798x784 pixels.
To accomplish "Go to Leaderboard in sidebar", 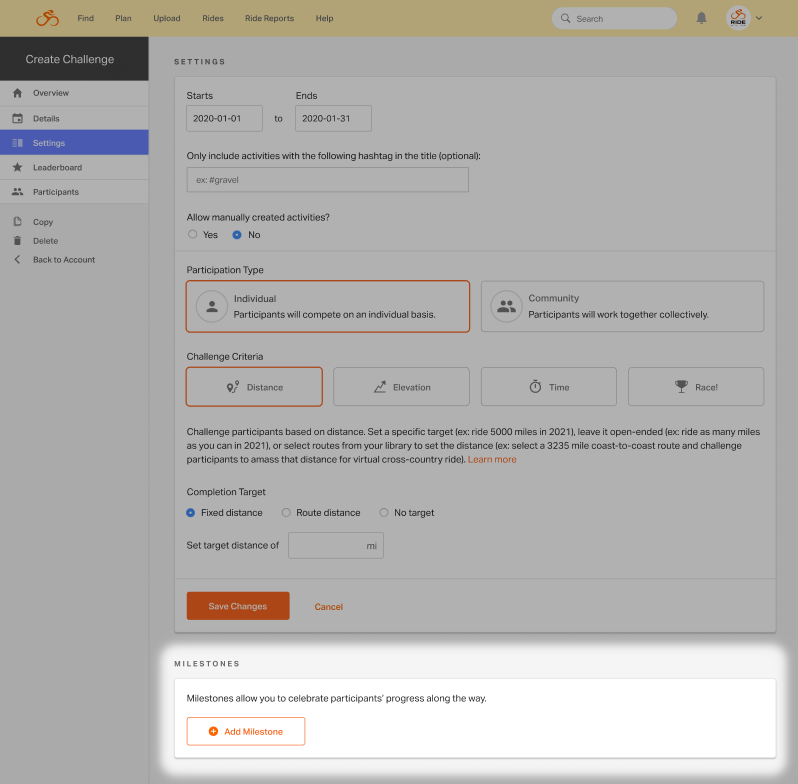I will pos(74,167).
